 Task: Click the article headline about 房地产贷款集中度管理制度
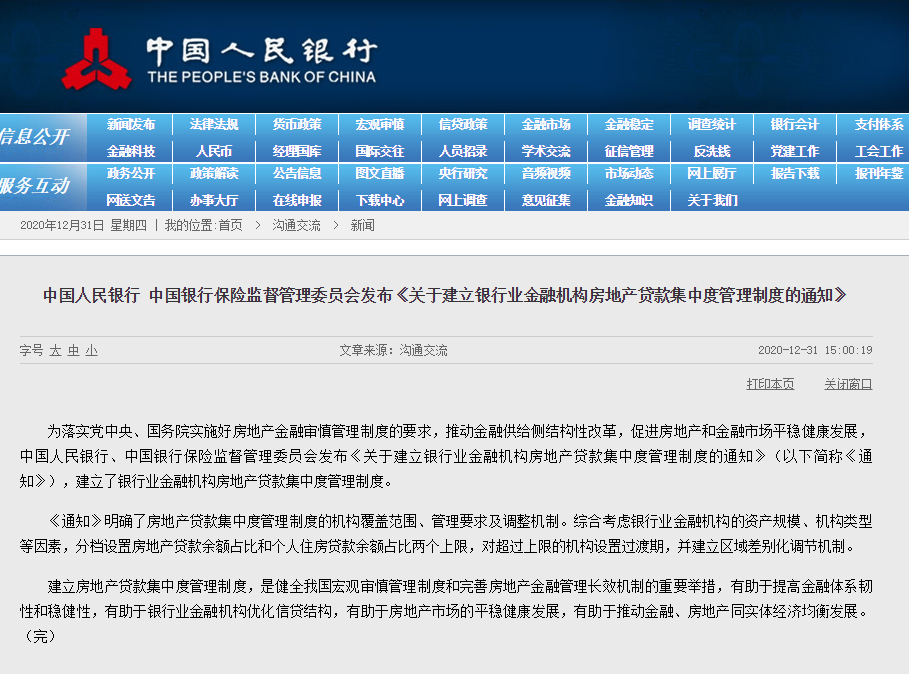(x=445, y=296)
